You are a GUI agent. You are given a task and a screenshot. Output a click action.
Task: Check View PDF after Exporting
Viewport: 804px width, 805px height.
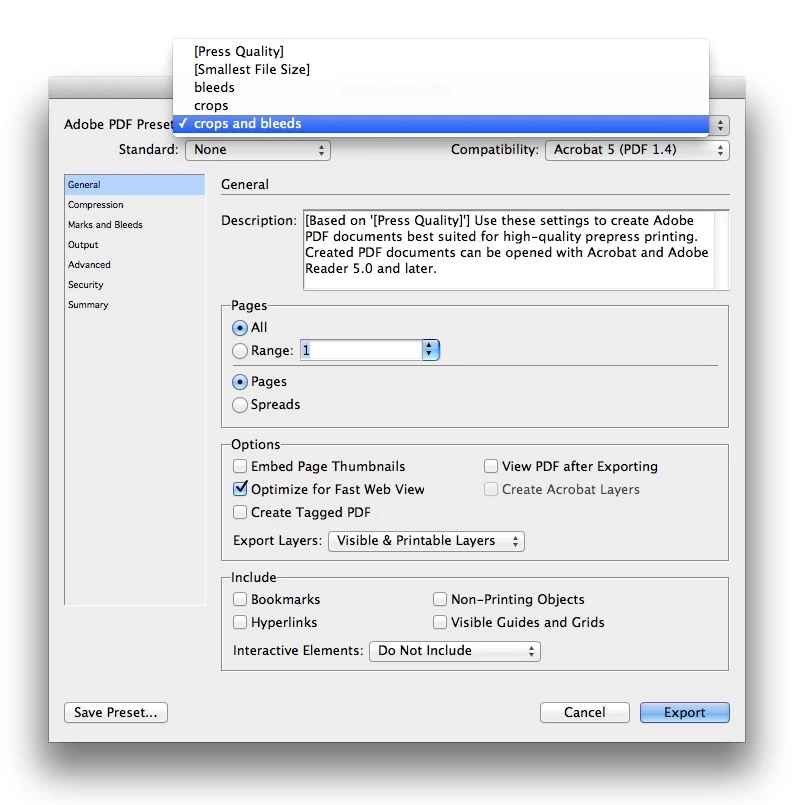[491, 466]
